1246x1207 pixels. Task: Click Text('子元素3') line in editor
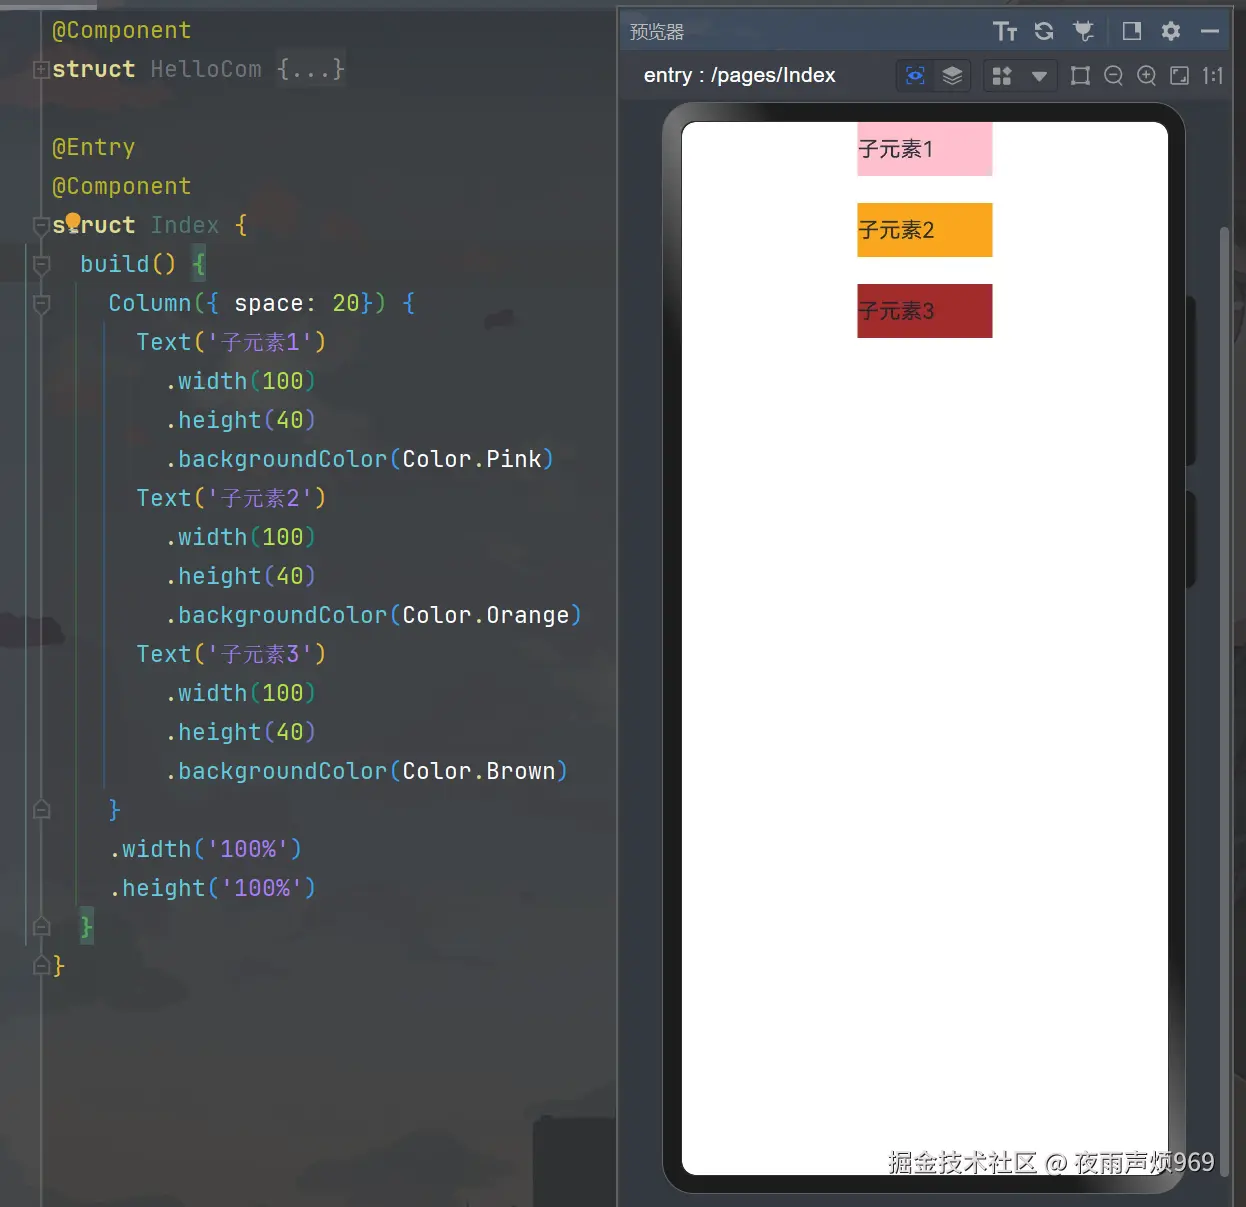pos(231,654)
